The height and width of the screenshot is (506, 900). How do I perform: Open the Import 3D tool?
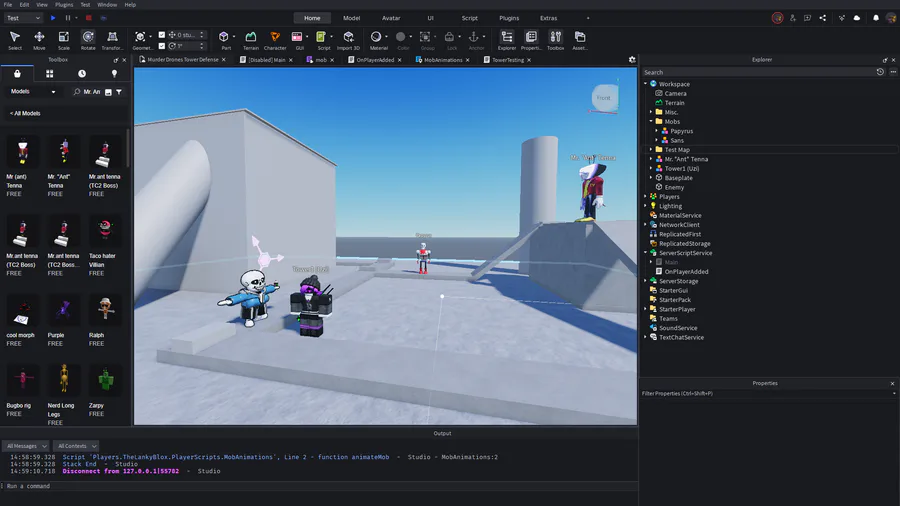(x=348, y=40)
